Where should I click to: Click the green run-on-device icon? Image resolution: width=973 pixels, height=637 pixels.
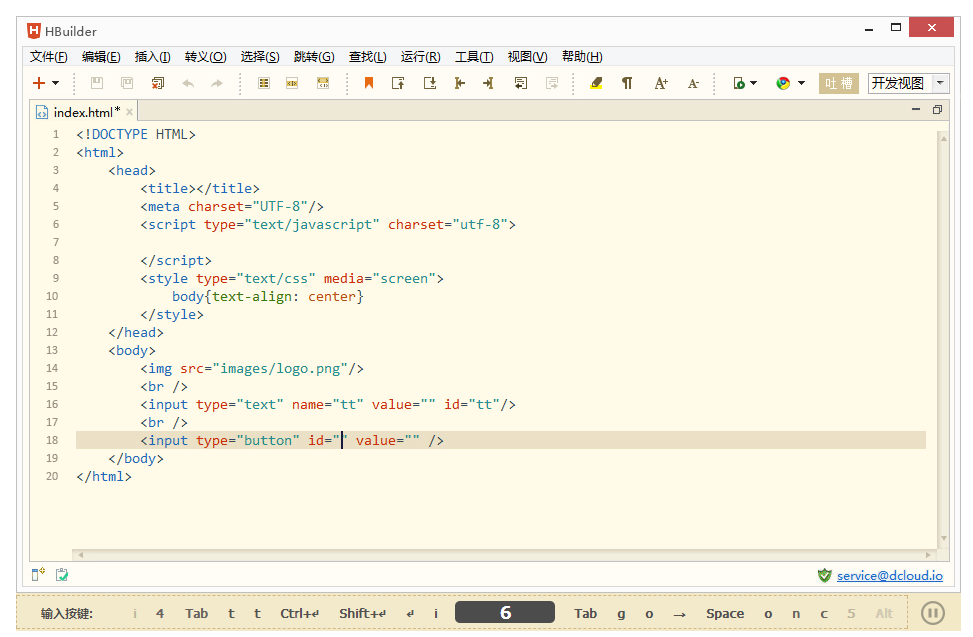(x=738, y=83)
